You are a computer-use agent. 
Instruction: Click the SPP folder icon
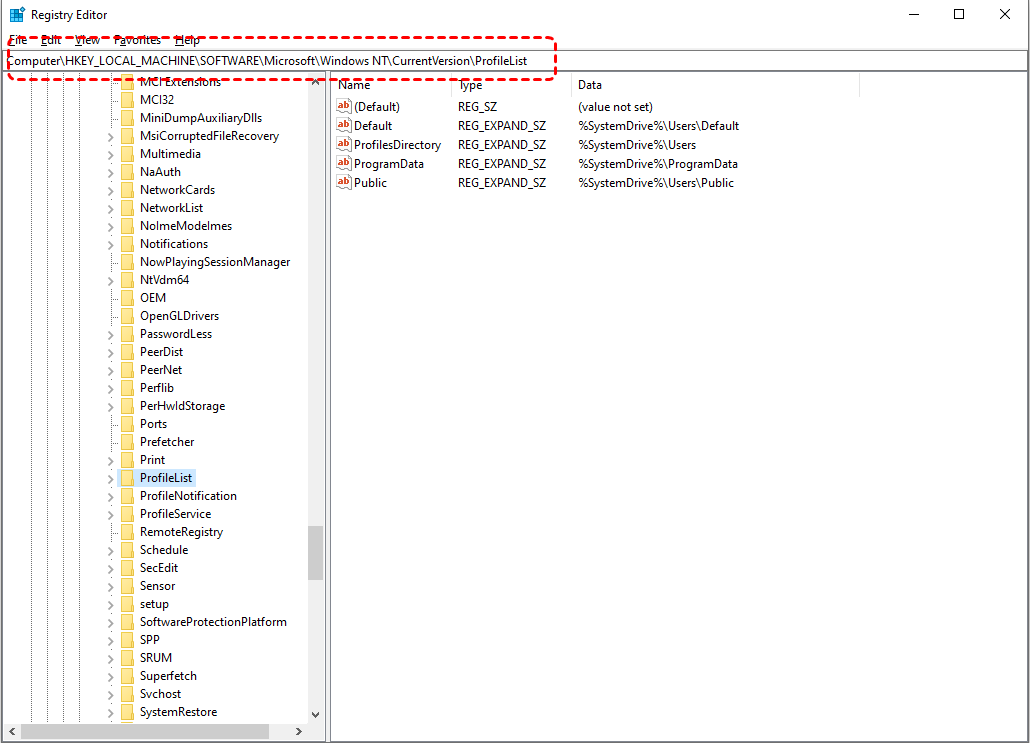tap(127, 640)
